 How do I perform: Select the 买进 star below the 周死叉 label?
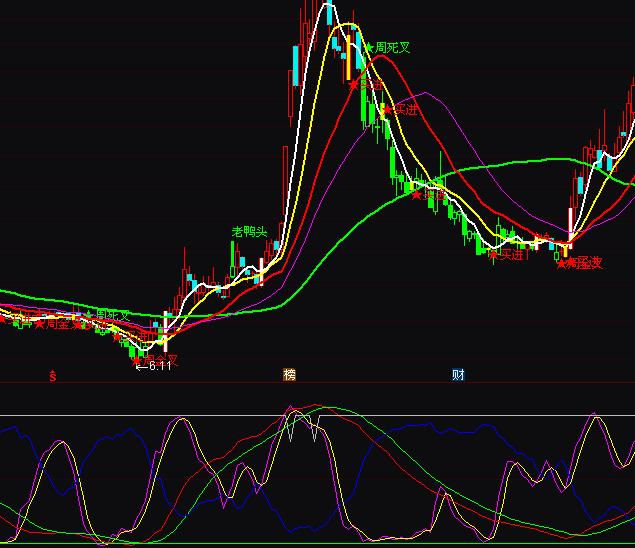[353, 85]
